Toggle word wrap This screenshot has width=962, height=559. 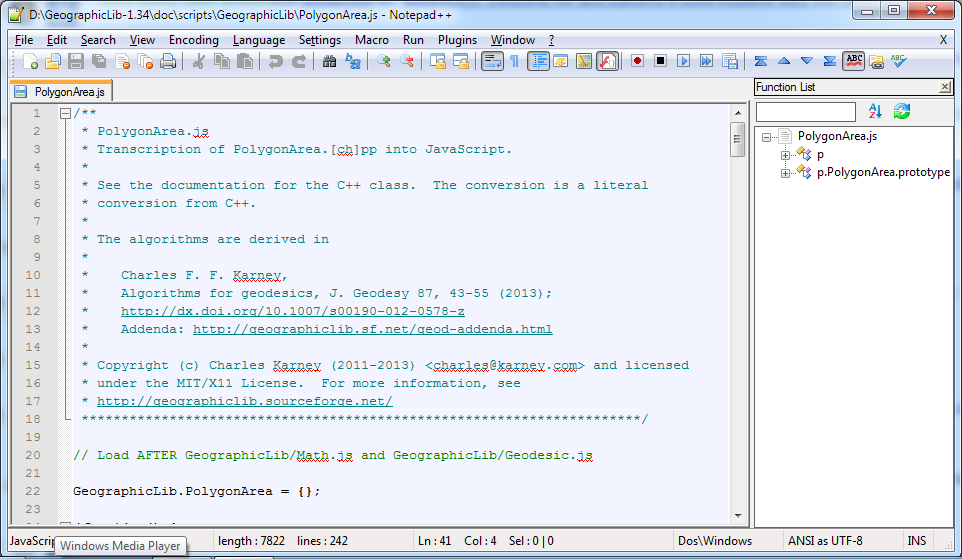pyautogui.click(x=492, y=61)
